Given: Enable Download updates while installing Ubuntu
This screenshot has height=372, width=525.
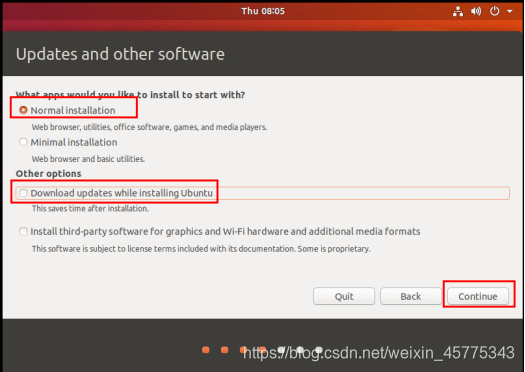Looking at the screenshot, I should [x=23, y=193].
